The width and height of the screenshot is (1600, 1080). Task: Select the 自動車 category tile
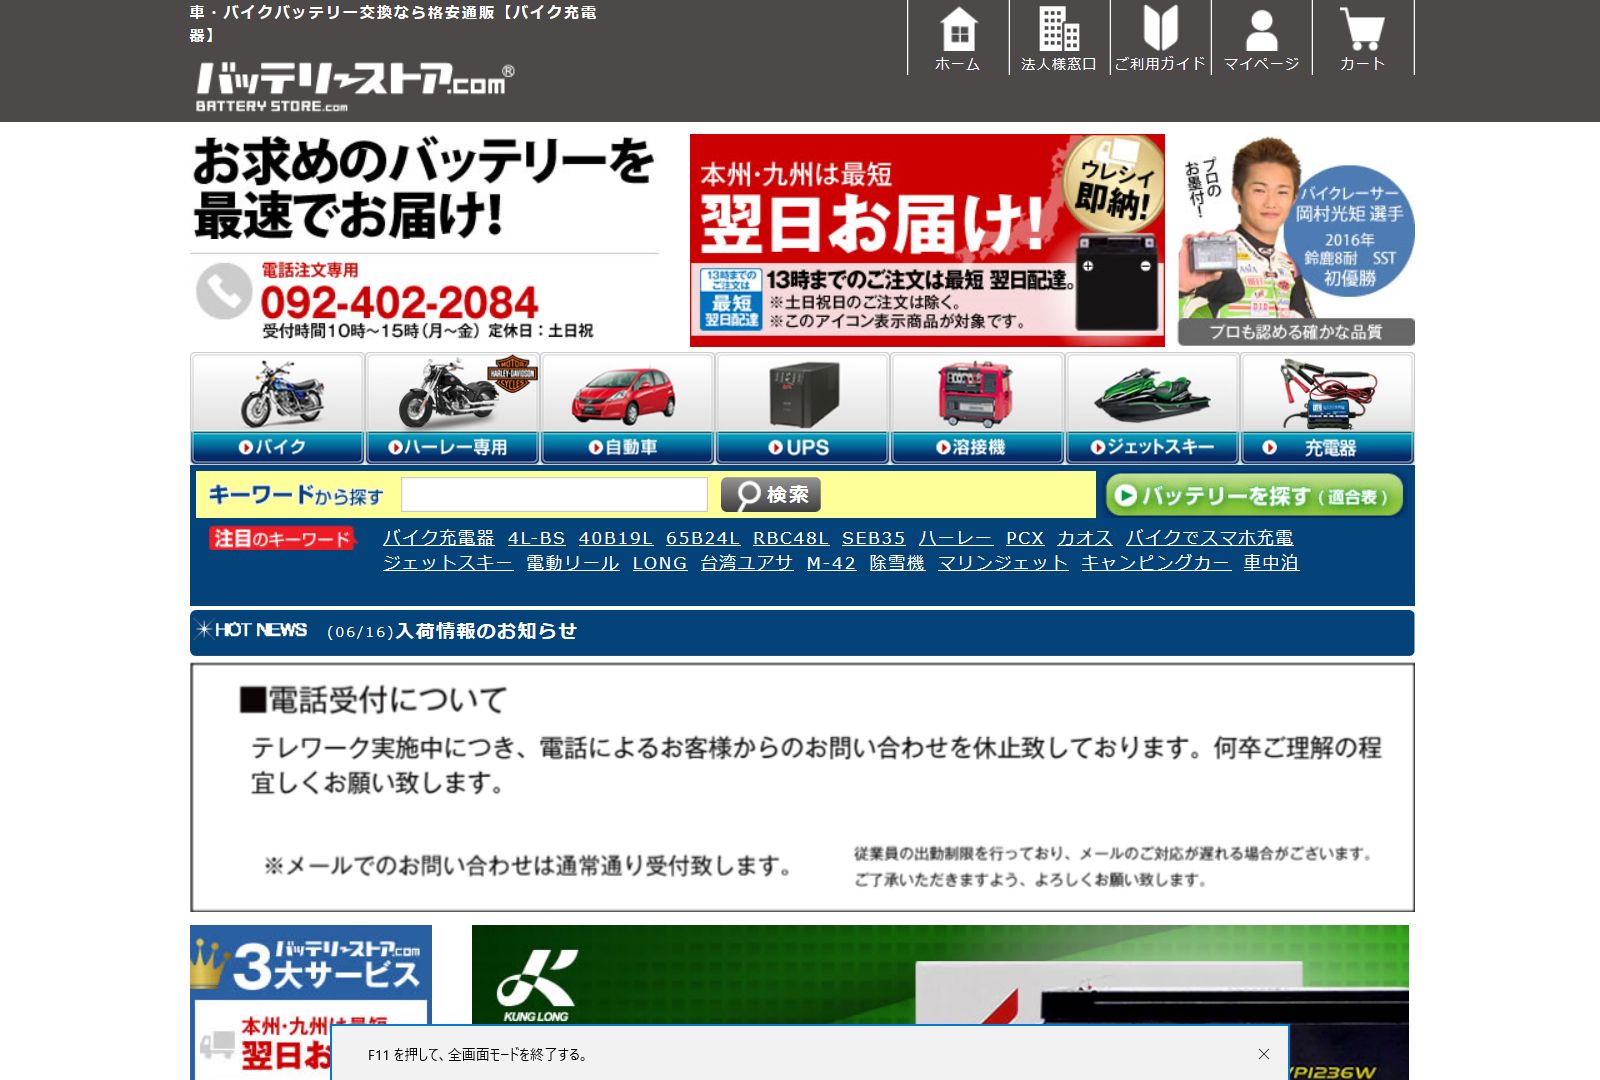627,408
